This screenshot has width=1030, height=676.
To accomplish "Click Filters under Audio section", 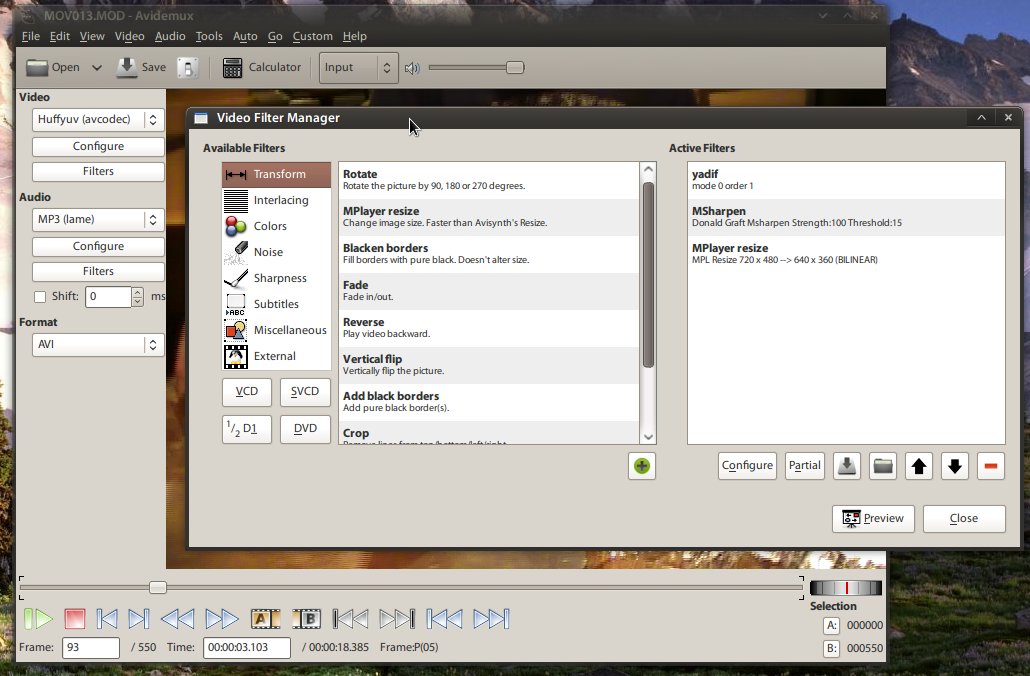I will 98,271.
